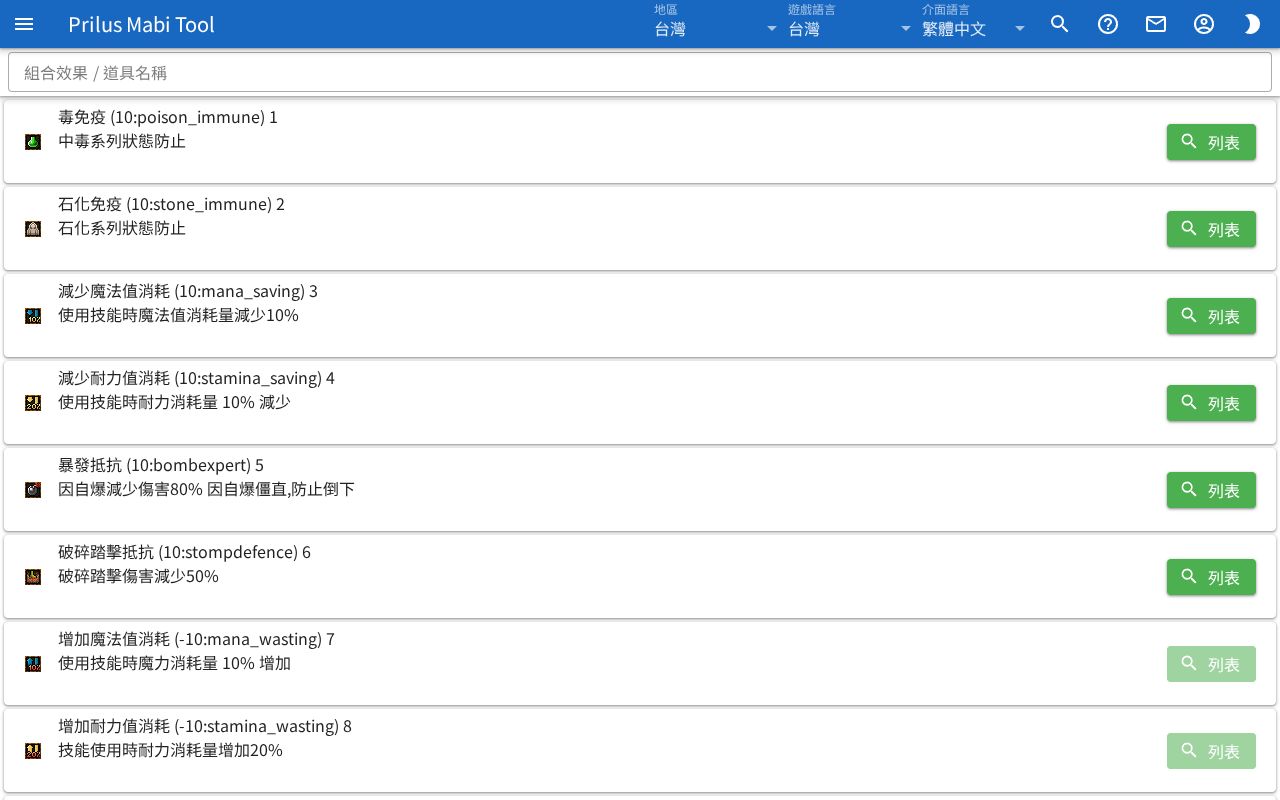Select the 暴發抵抗 (10:bombexpert) 5 heading
This screenshot has width=1280, height=800.
161,465
